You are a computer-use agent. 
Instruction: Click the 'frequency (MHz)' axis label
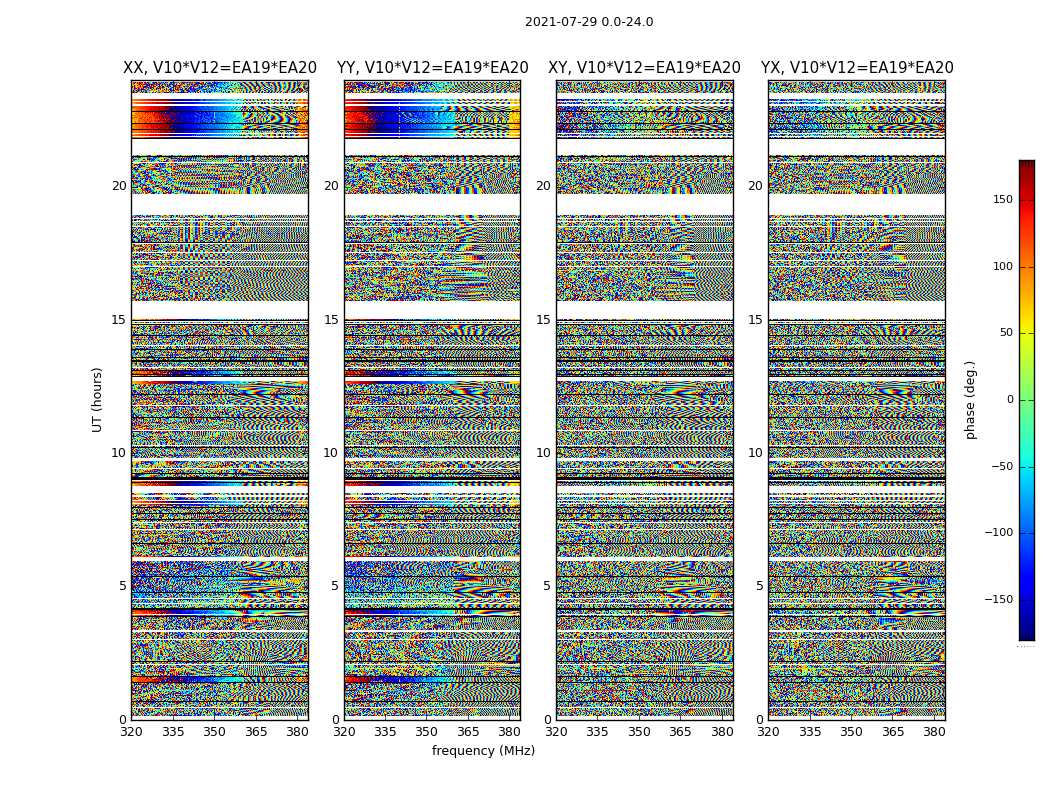[x=483, y=750]
